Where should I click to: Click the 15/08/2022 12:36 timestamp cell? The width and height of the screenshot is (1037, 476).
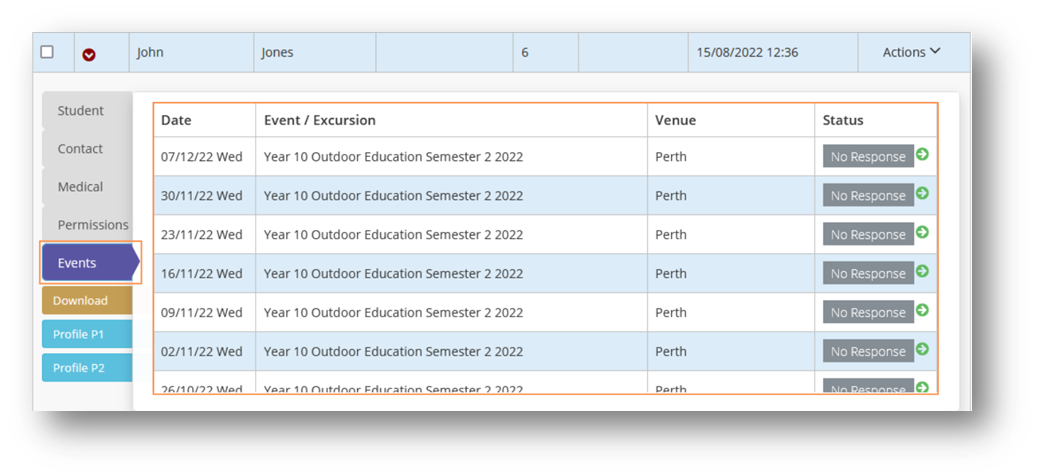[772, 52]
